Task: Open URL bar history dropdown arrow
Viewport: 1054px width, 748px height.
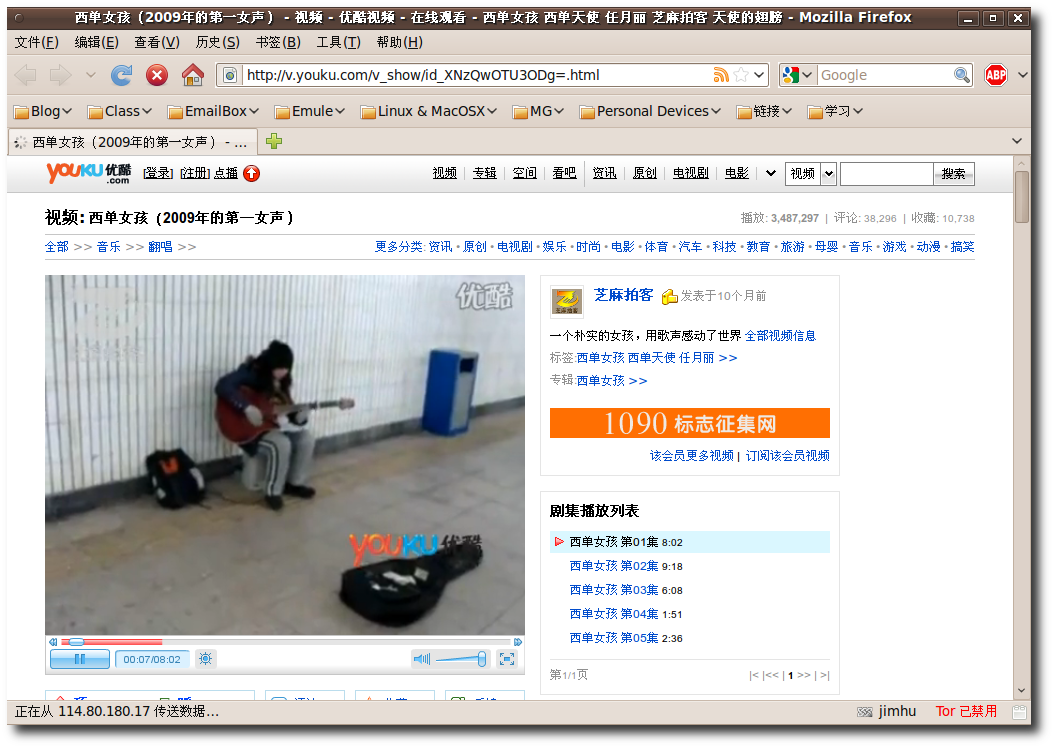Action: (x=759, y=75)
